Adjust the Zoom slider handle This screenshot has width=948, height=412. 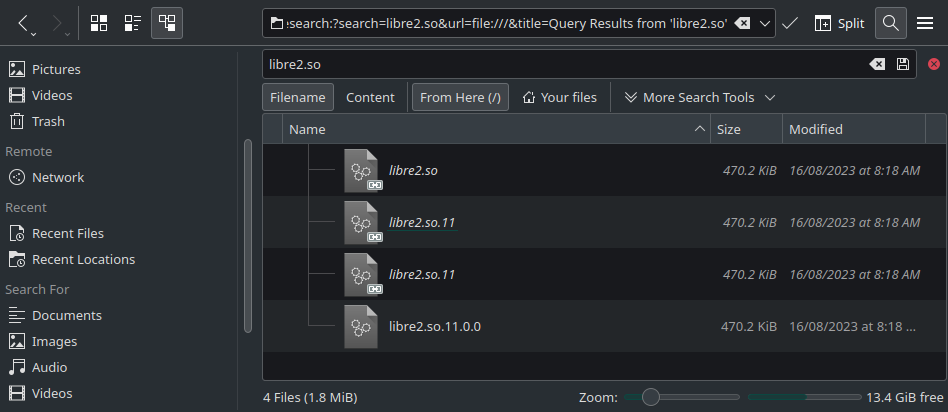click(651, 397)
